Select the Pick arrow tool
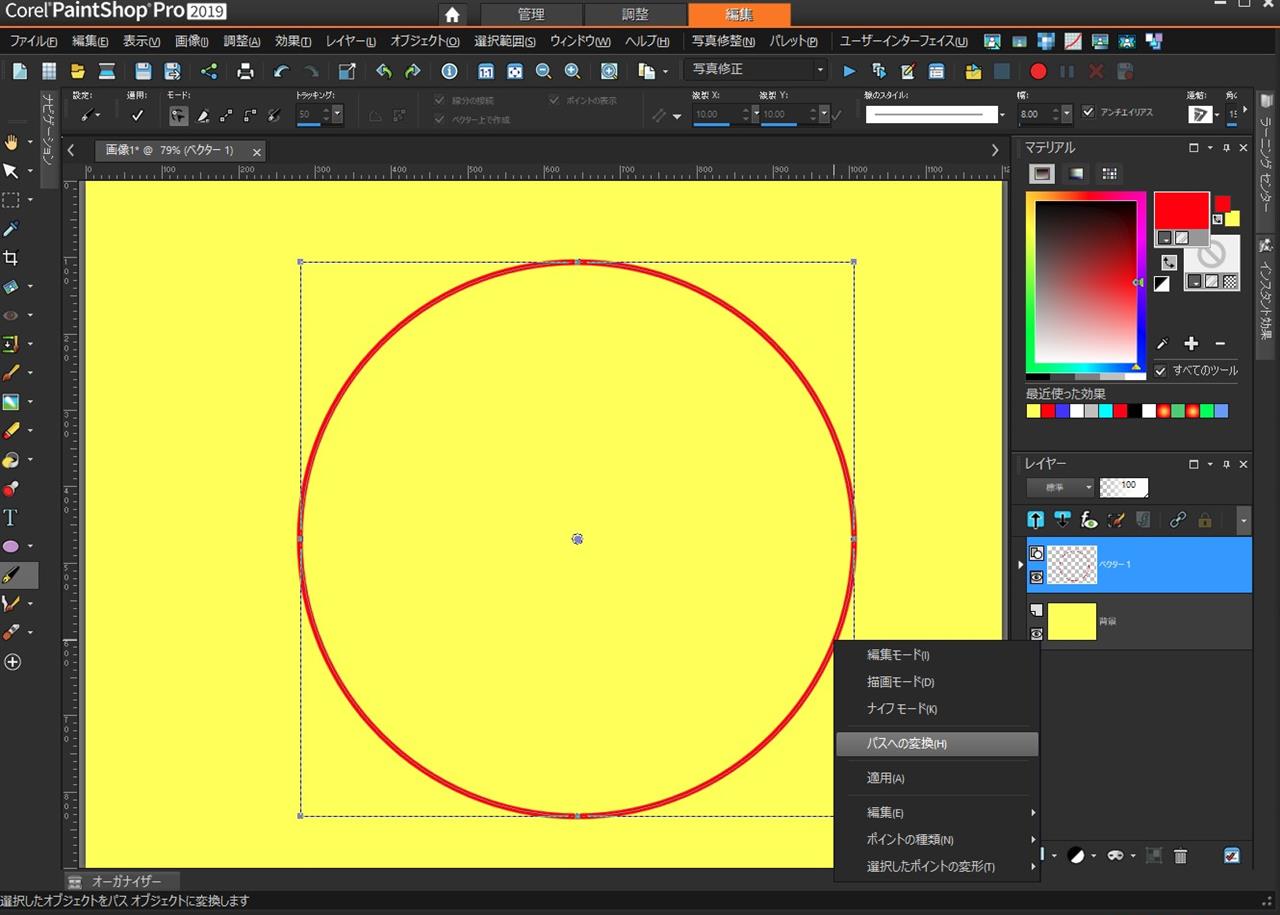 12,170
